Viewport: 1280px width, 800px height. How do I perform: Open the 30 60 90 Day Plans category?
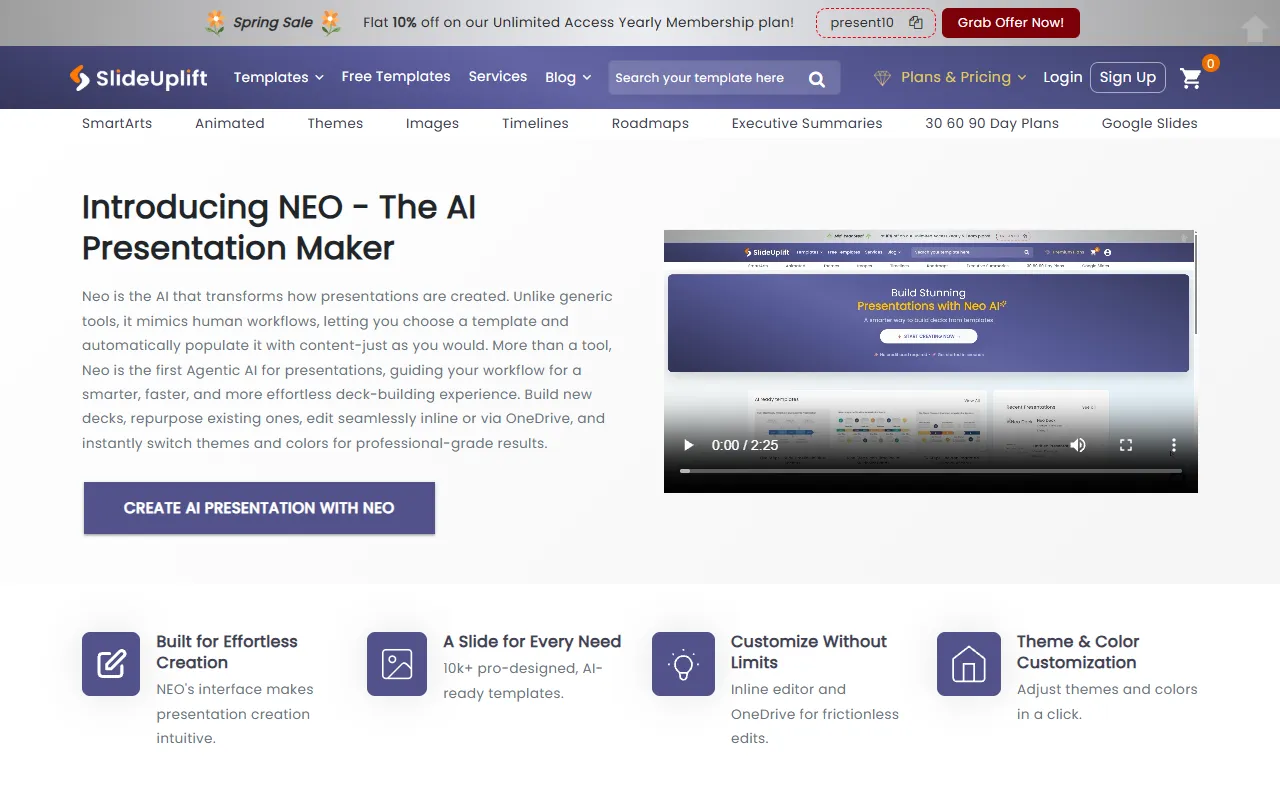coord(992,123)
